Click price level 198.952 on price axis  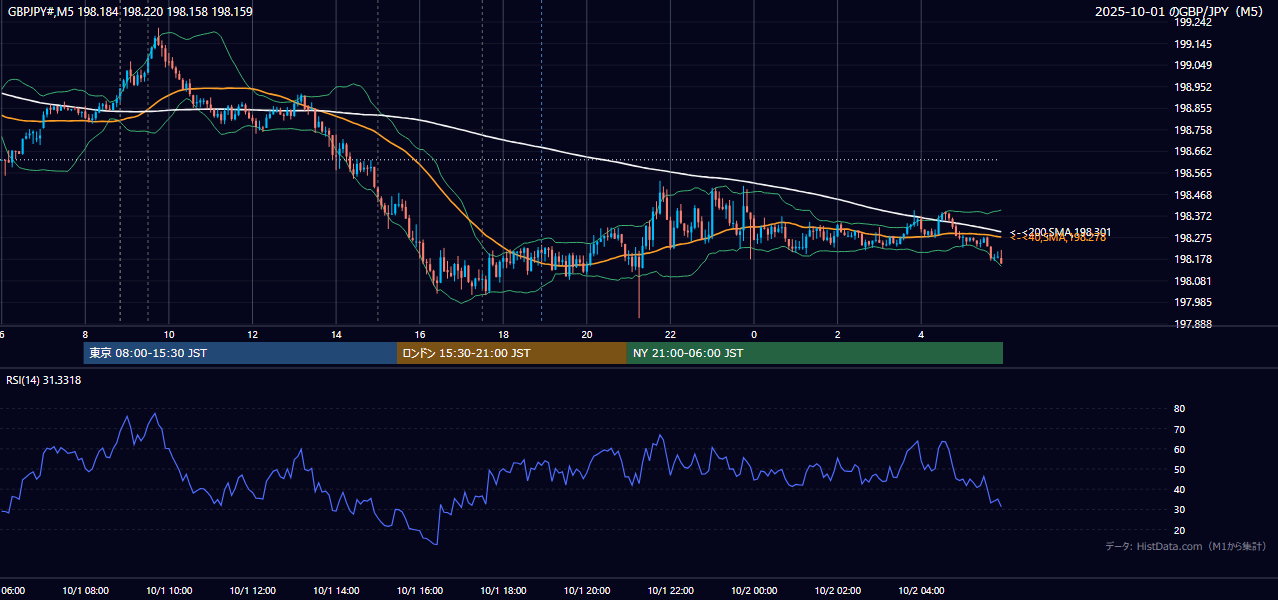click(x=1193, y=87)
